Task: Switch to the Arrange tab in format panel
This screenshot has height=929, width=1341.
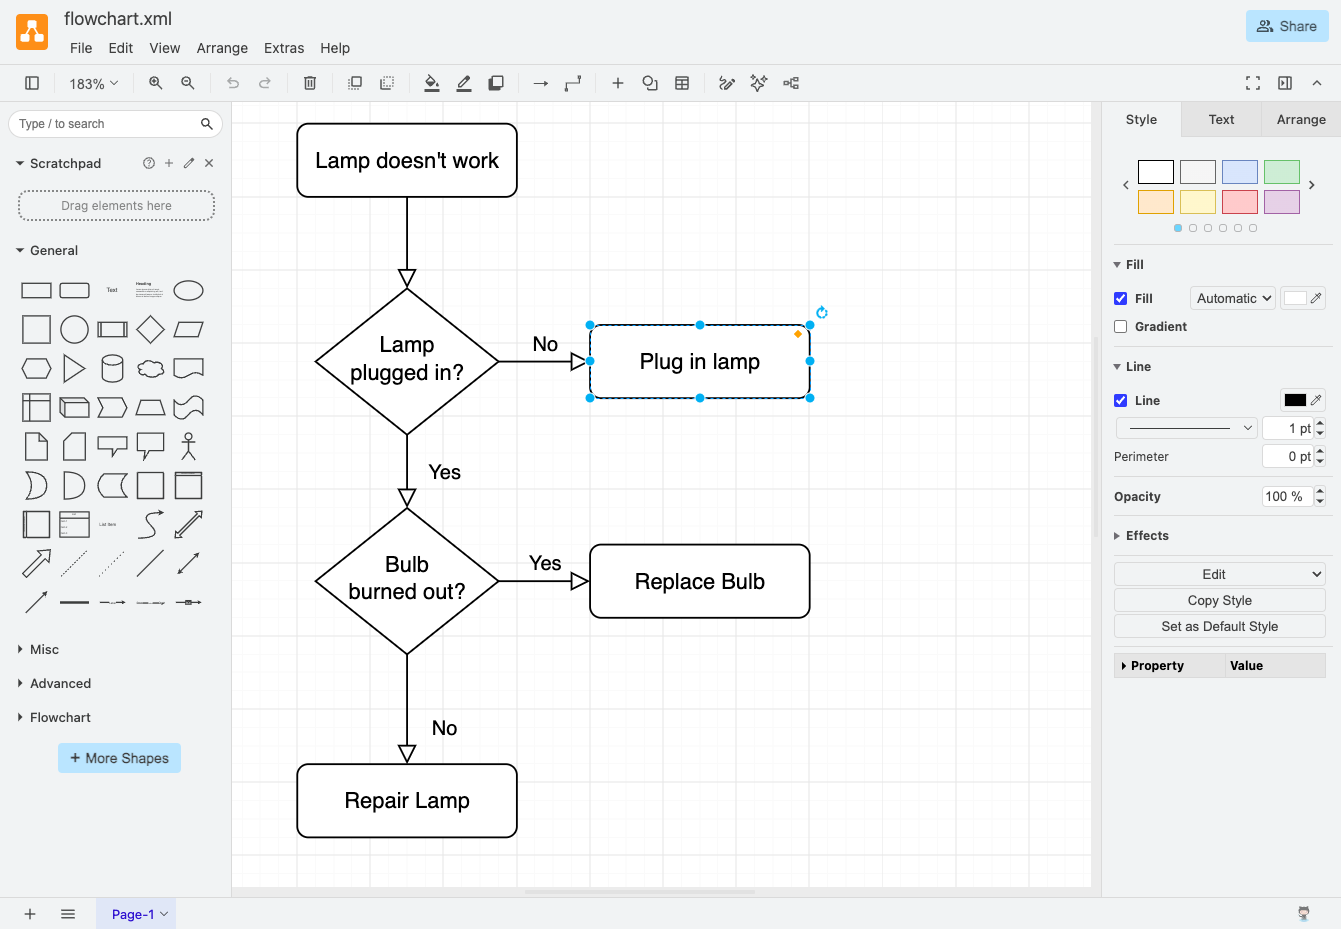Action: (1301, 119)
